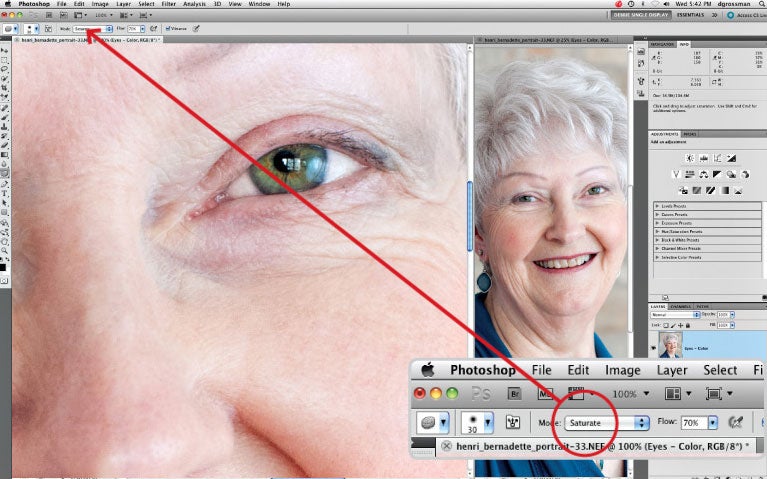Viewport: 767px width, 479px height.
Task: Switch to the Channels tab
Action: pyautogui.click(x=680, y=307)
